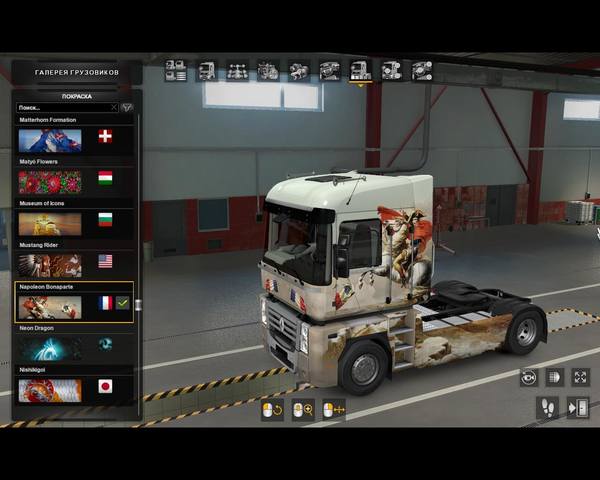
Task: Select the currently active paint job category tab
Action: click(x=359, y=70)
